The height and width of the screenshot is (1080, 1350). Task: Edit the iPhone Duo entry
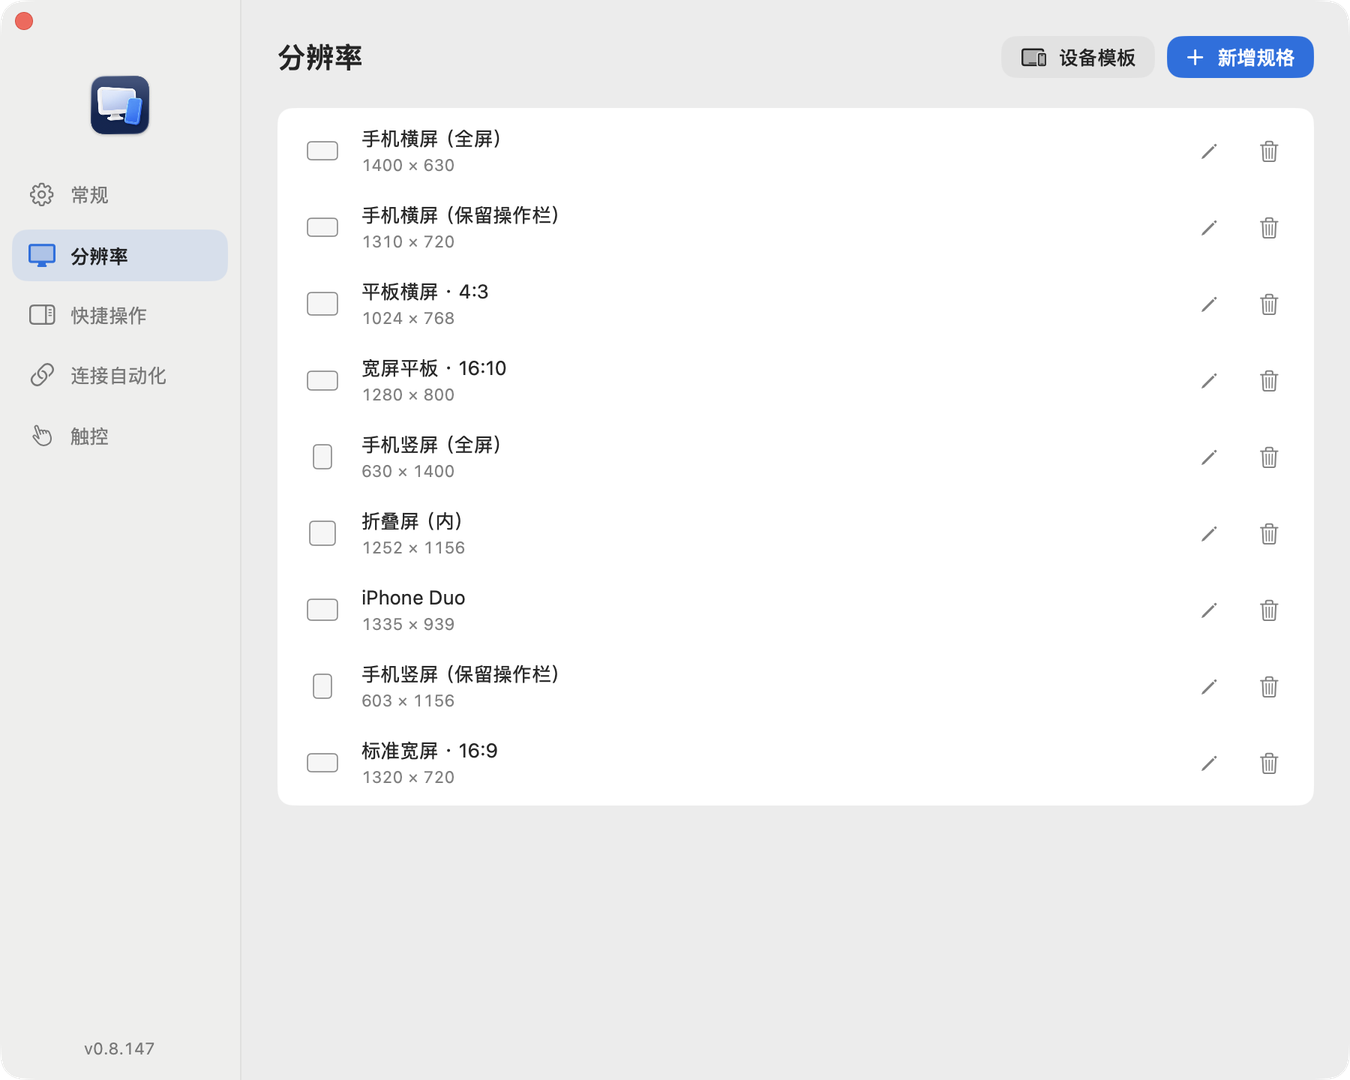1209,610
